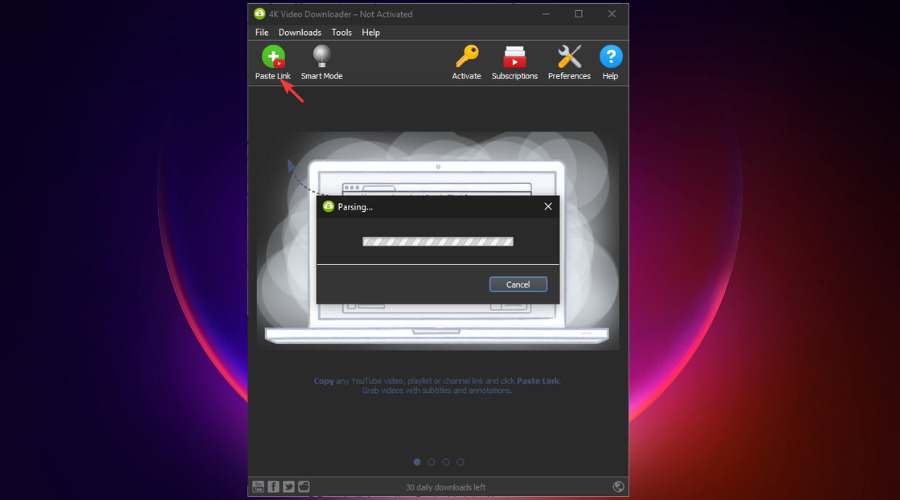Viewport: 900px width, 500px height.
Task: Open Subscriptions from the toolbar
Action: click(x=514, y=63)
